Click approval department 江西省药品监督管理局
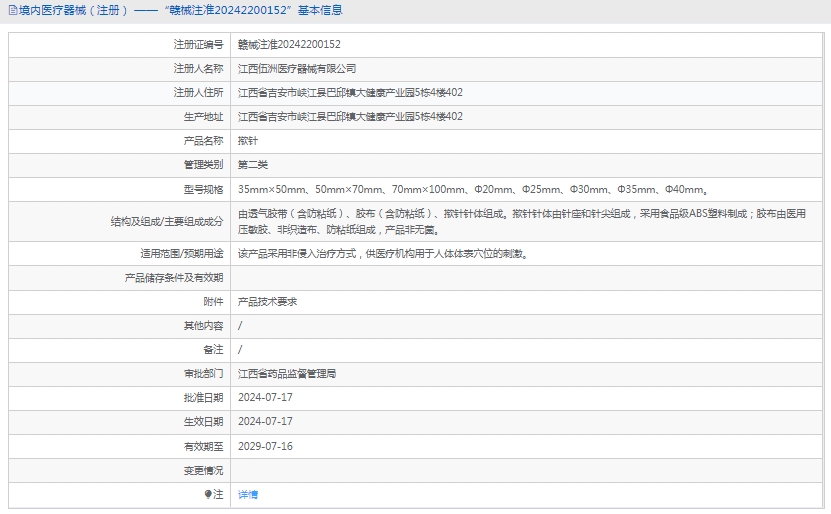Screen dimensions: 831x514 (x=287, y=373)
